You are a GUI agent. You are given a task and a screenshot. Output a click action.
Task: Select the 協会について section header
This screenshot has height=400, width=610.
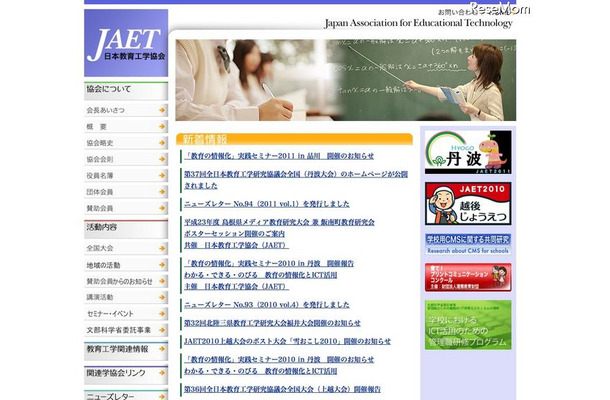126,91
